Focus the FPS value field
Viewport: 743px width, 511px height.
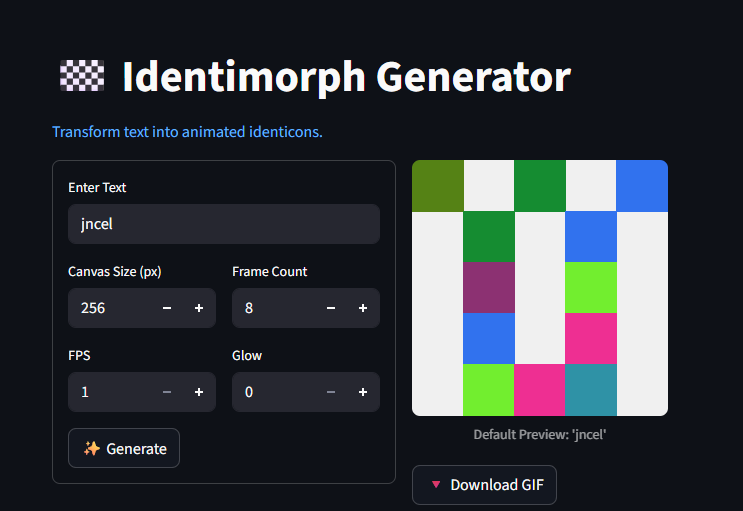click(110, 392)
